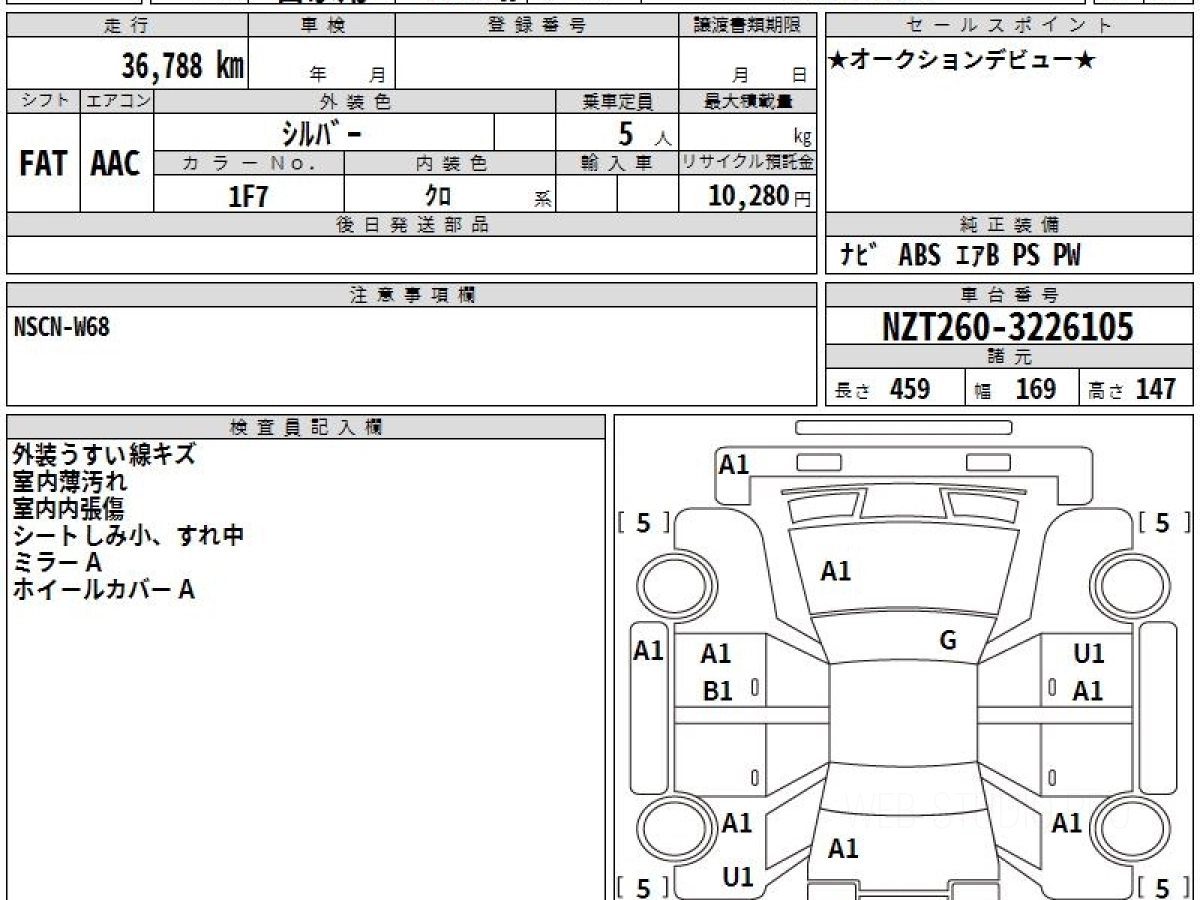1200x900 pixels.
Task: Select the 後日発送部品 section header
Action: click(412, 225)
